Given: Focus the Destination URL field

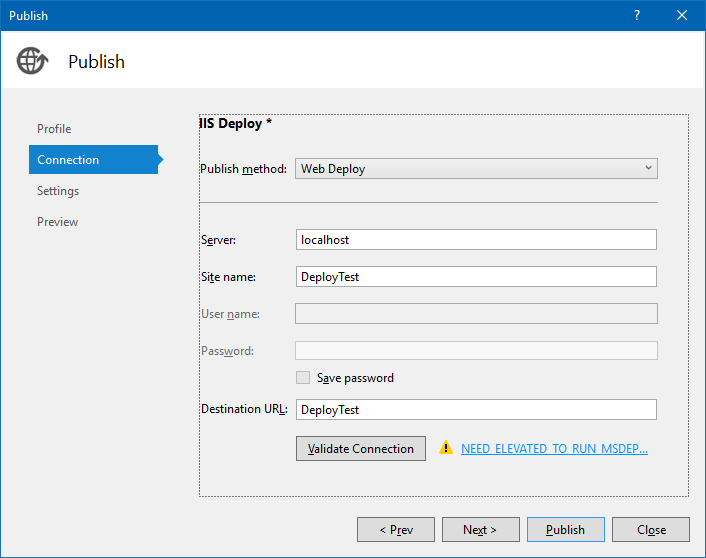Looking at the screenshot, I should pyautogui.click(x=476, y=409).
